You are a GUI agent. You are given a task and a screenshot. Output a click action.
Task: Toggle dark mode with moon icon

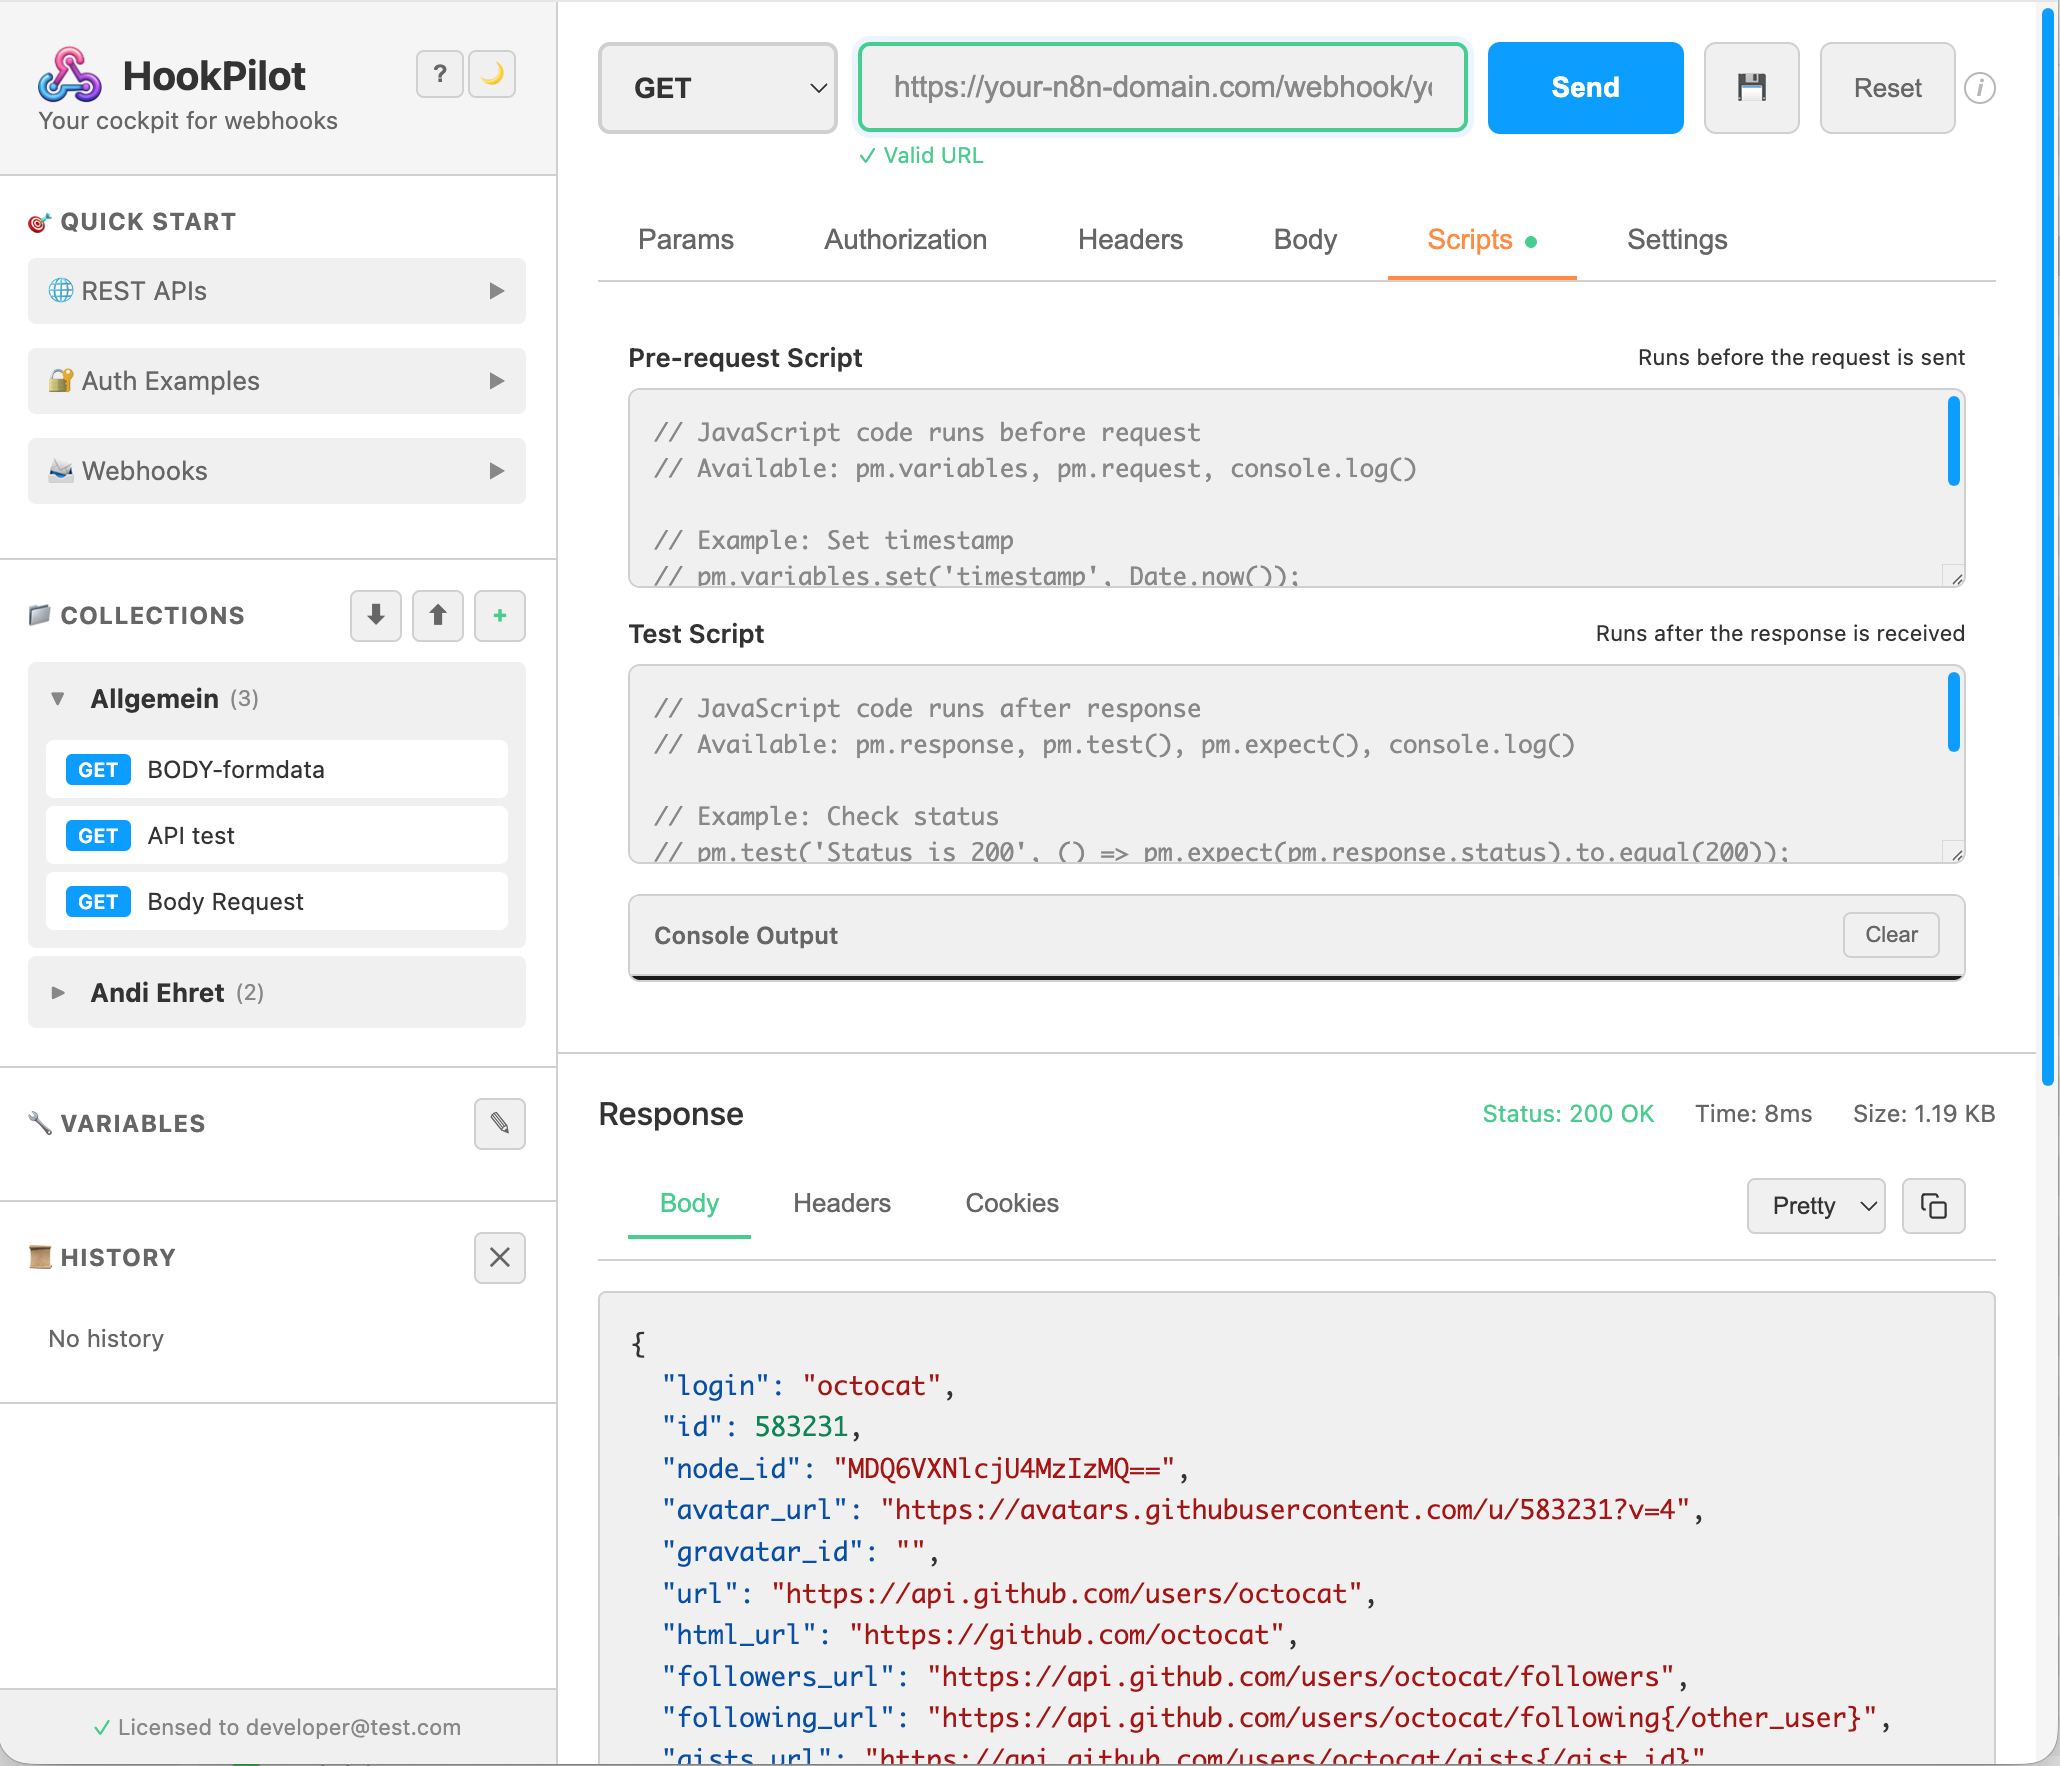pos(492,74)
